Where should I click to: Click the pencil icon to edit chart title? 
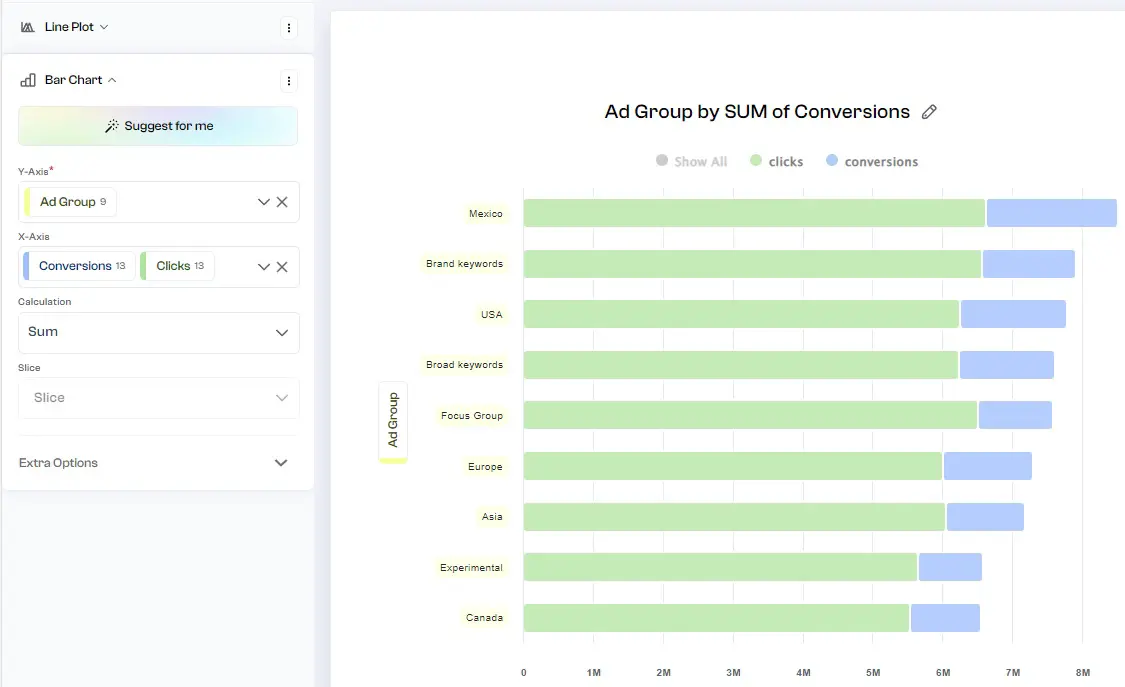[929, 112]
